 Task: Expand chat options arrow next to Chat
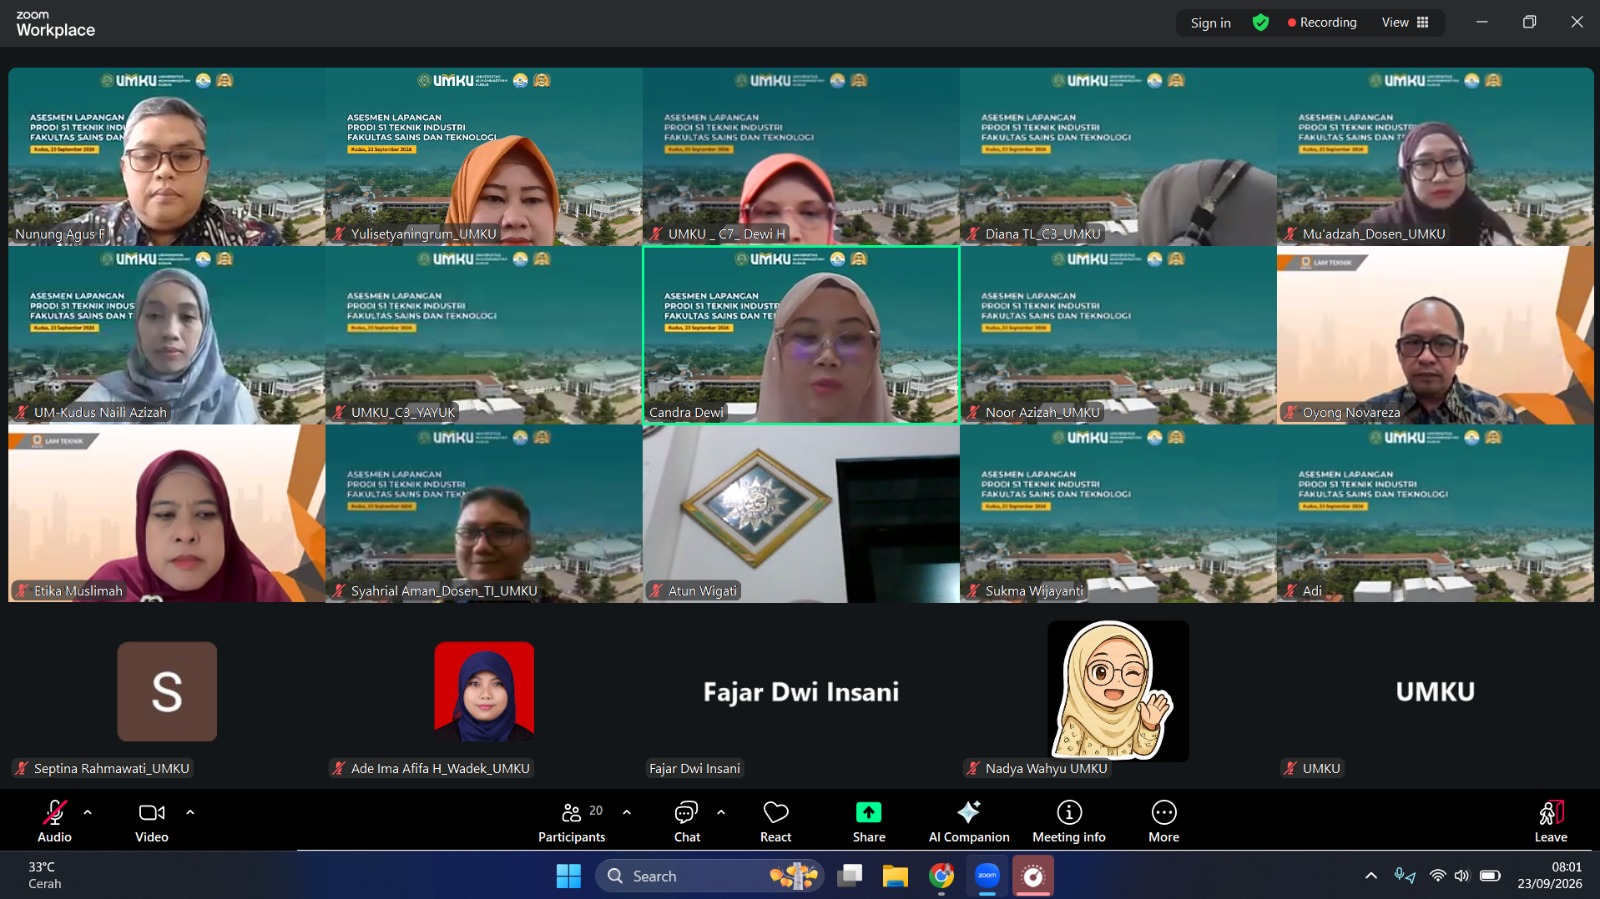pos(721,812)
